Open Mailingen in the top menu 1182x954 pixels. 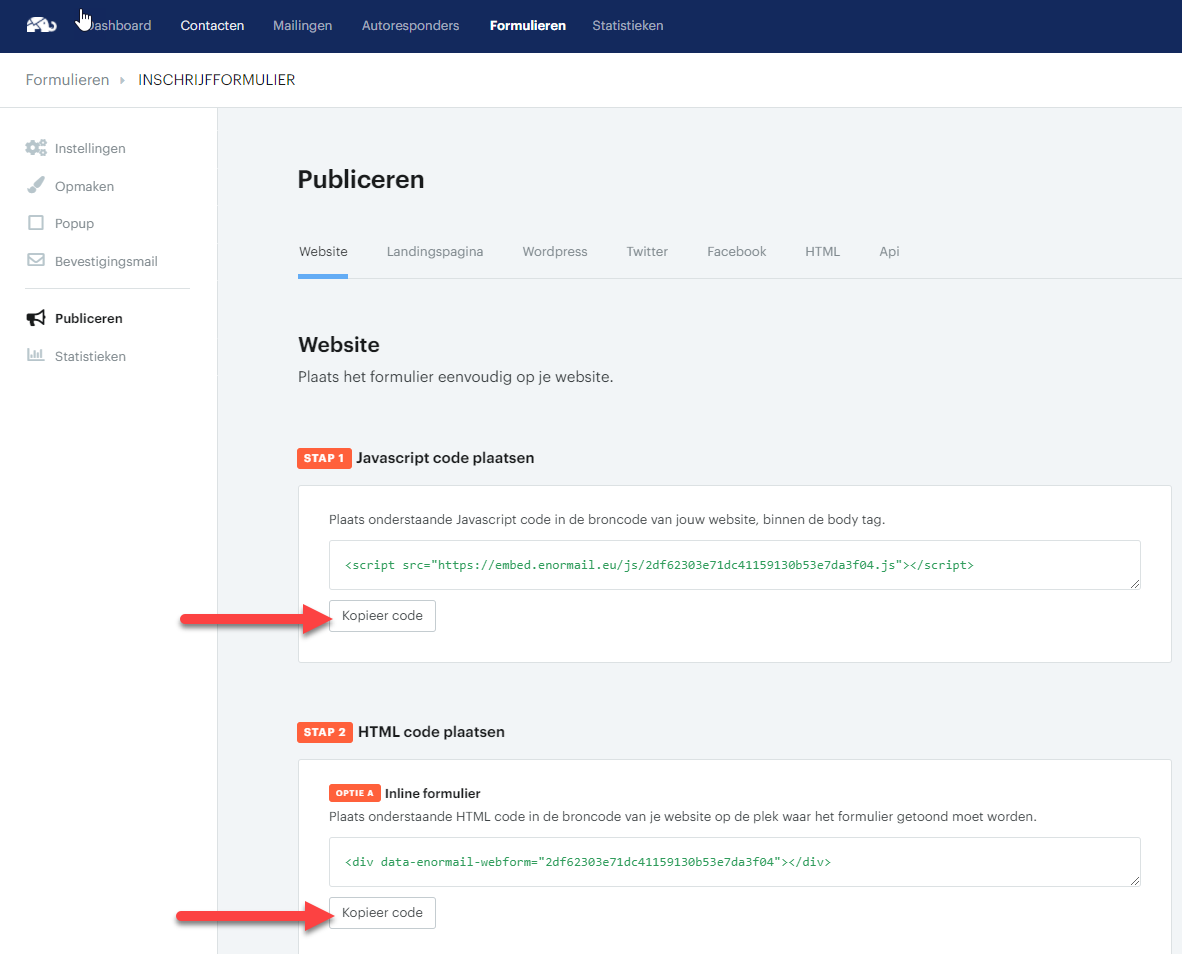point(302,26)
